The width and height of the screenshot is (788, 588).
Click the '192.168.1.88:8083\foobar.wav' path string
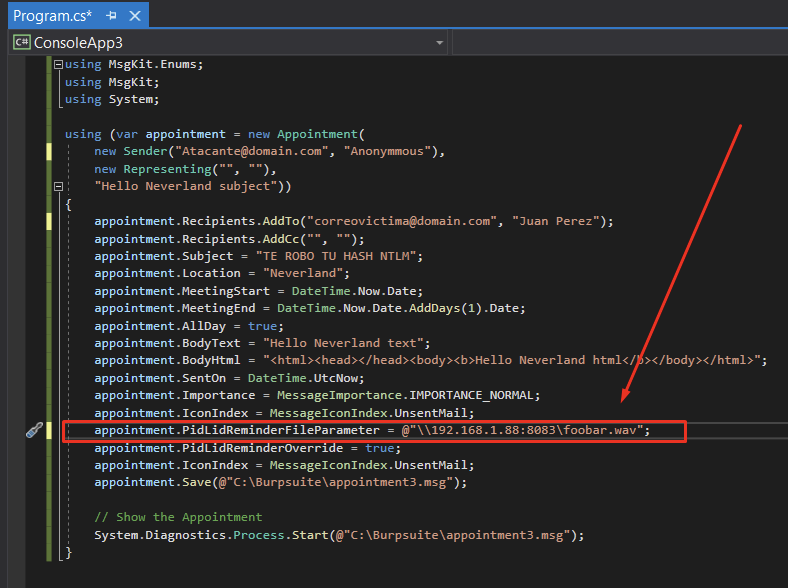point(526,430)
